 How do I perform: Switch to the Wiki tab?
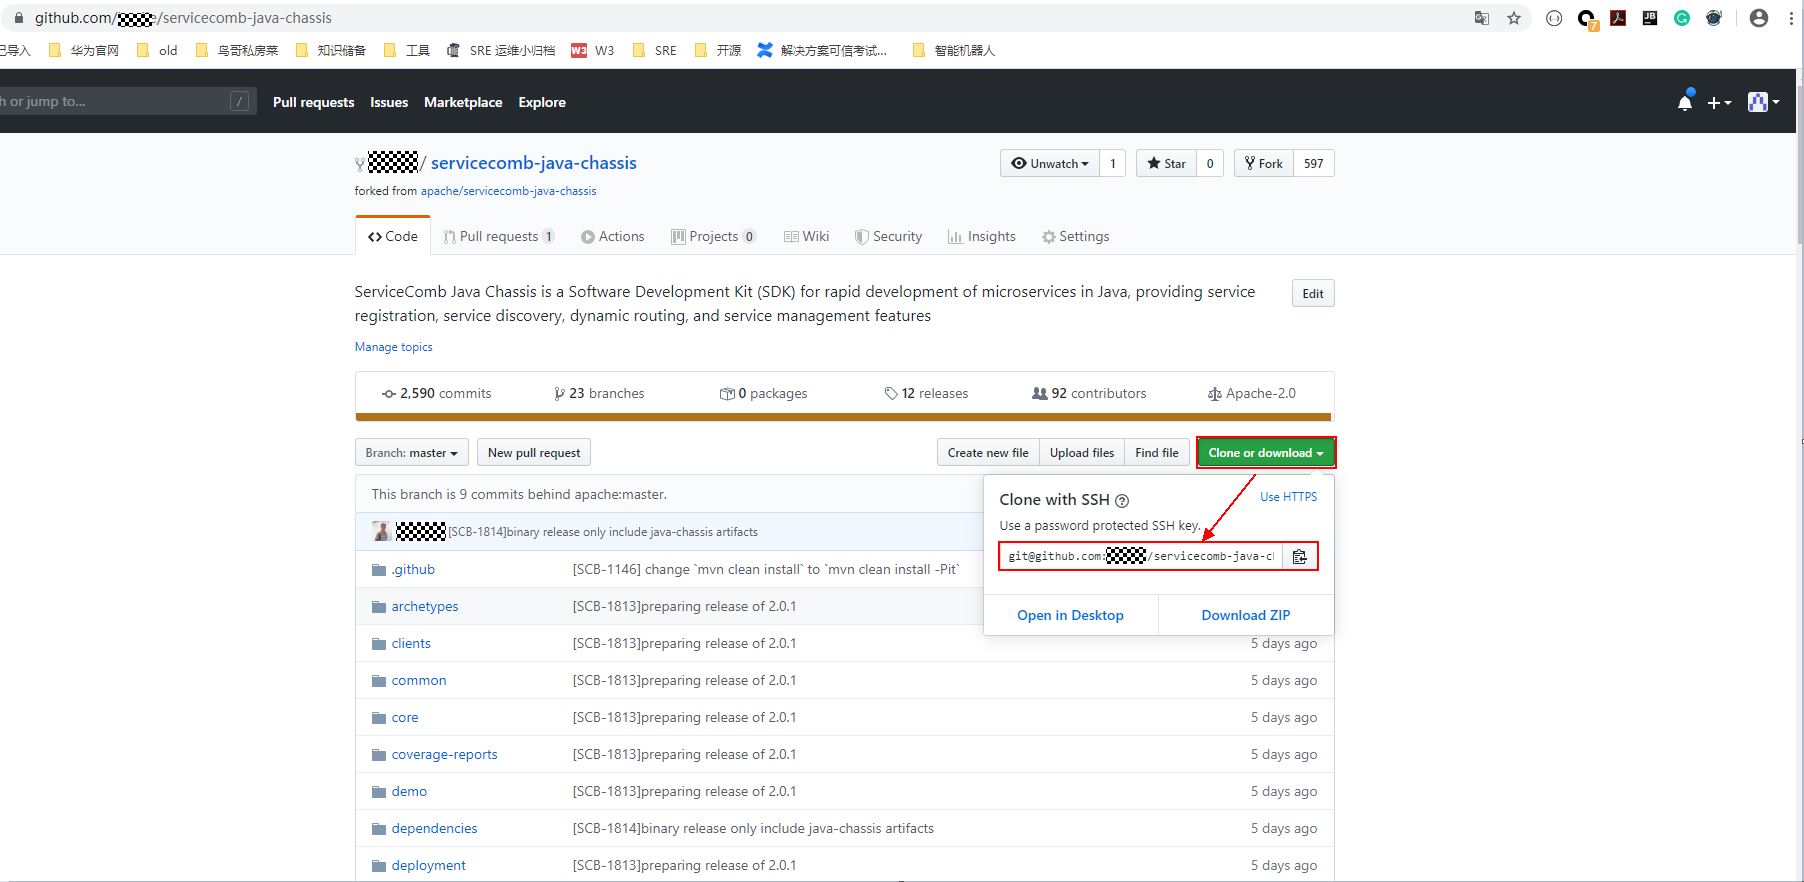point(807,236)
